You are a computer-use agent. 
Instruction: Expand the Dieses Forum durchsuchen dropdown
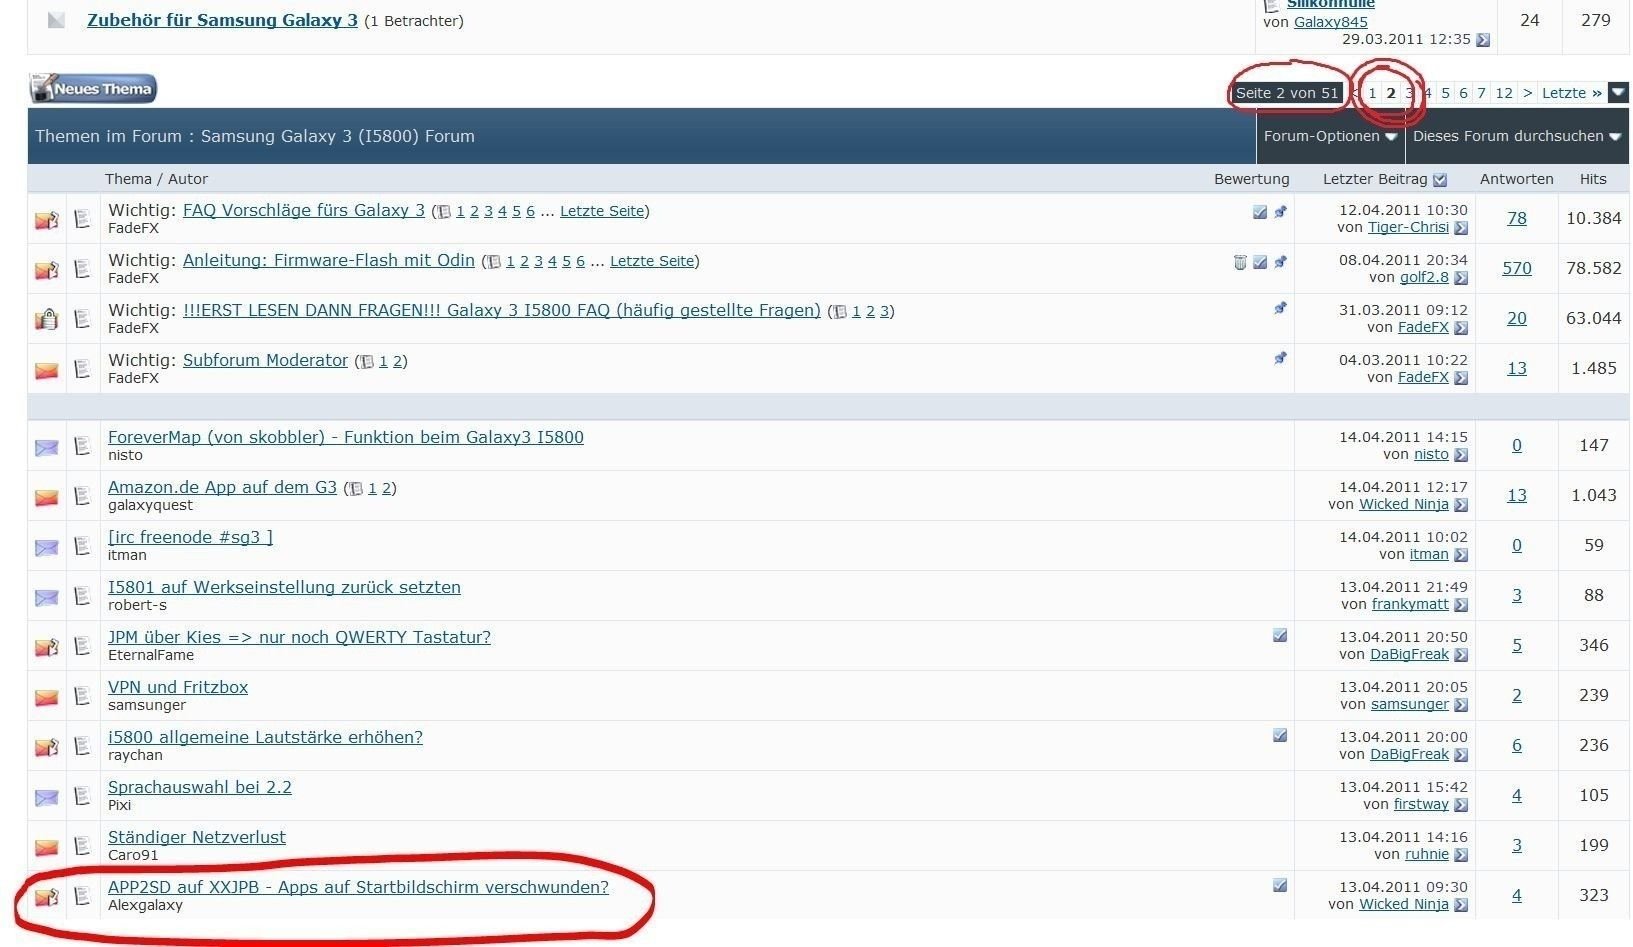[1516, 136]
